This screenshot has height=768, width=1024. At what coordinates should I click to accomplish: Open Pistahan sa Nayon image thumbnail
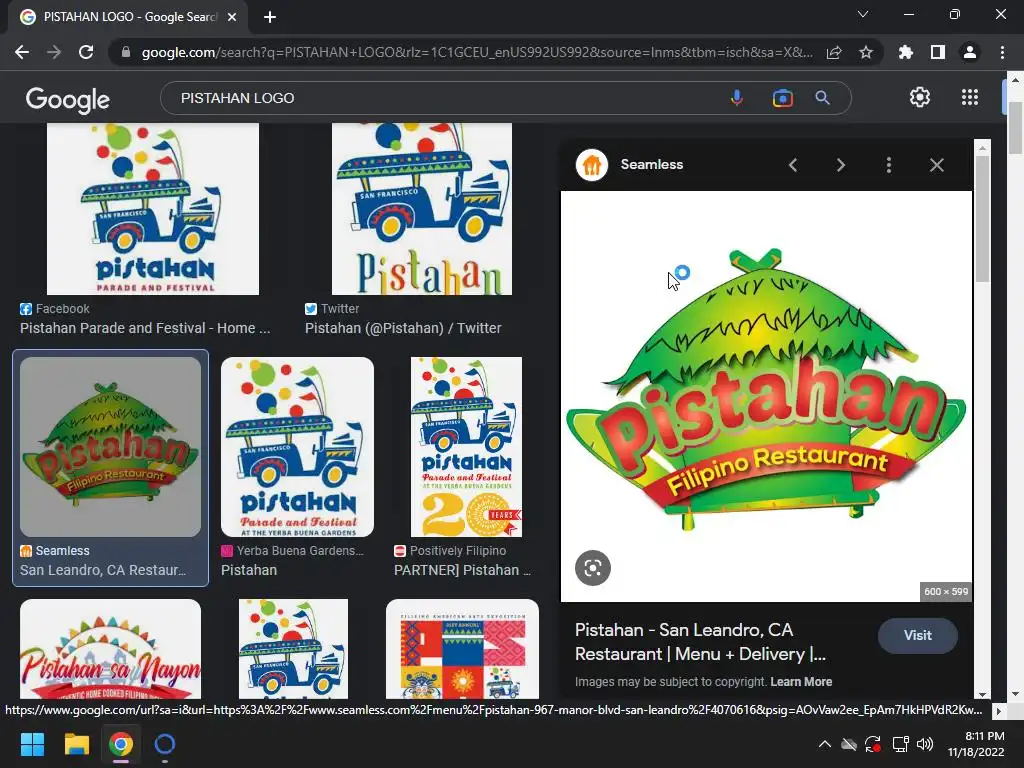point(110,649)
